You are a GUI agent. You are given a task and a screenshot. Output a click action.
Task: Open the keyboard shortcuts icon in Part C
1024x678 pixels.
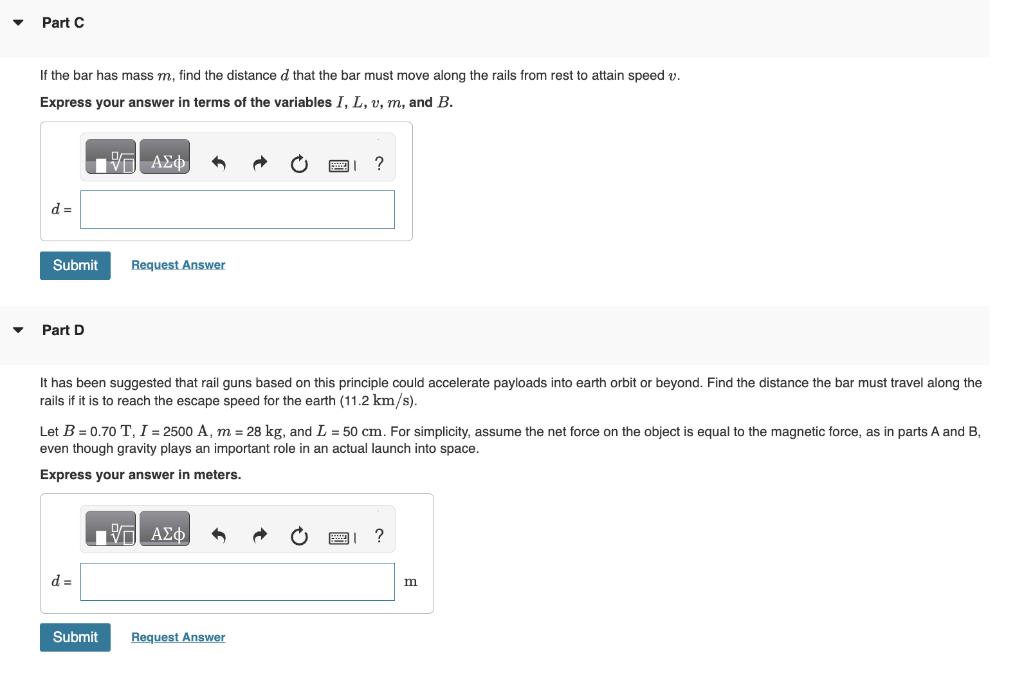pos(339,162)
